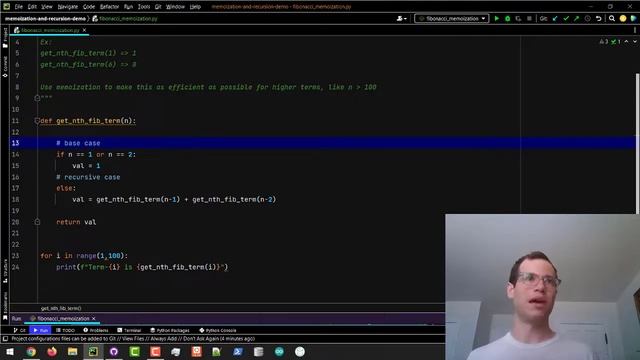Open the Structure side panel
The image size is (640, 360).
pyautogui.click(x=5, y=271)
